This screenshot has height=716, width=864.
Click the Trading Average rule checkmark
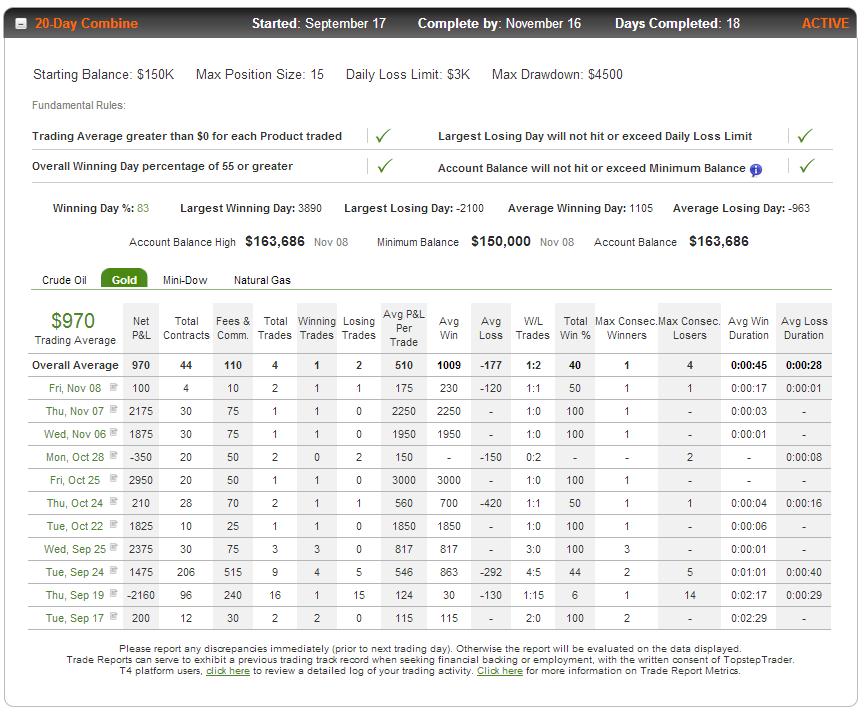pos(383,135)
